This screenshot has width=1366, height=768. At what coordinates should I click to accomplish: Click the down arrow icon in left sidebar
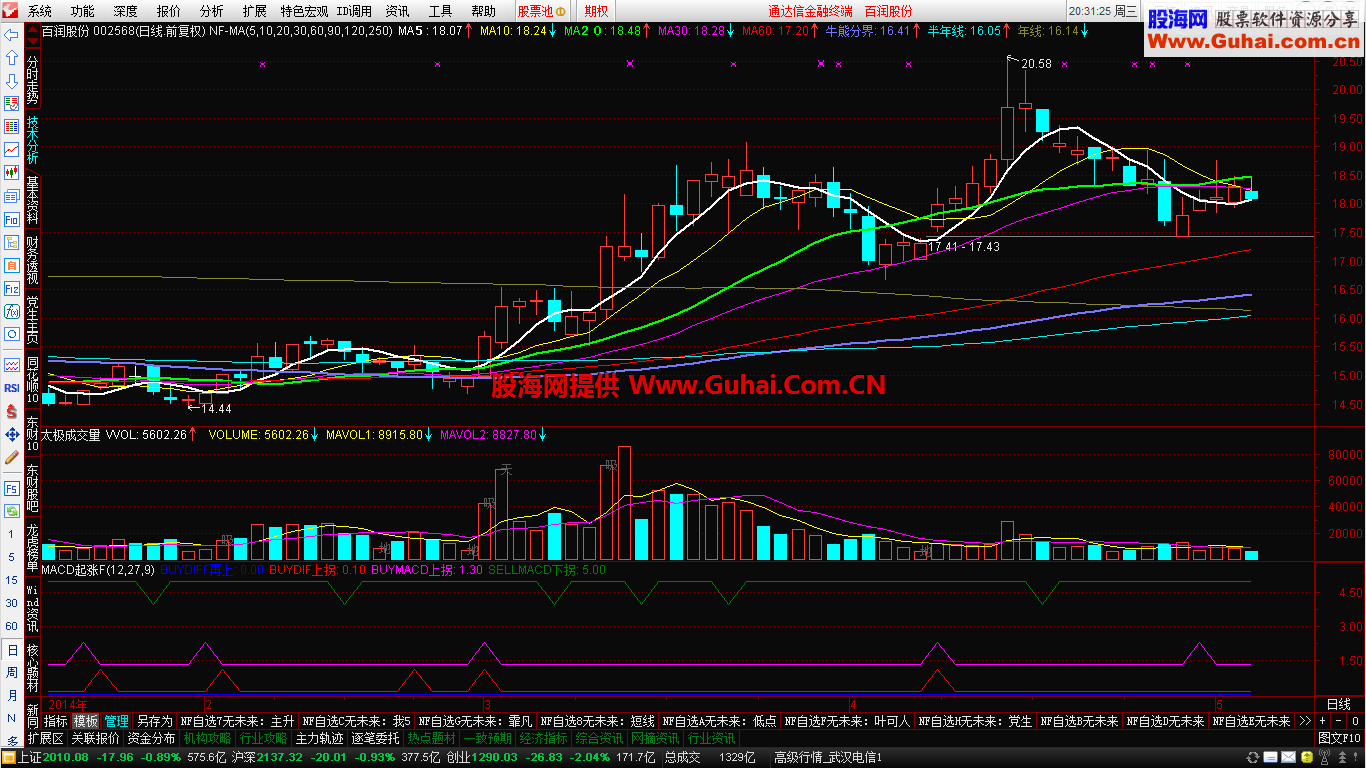point(11,80)
